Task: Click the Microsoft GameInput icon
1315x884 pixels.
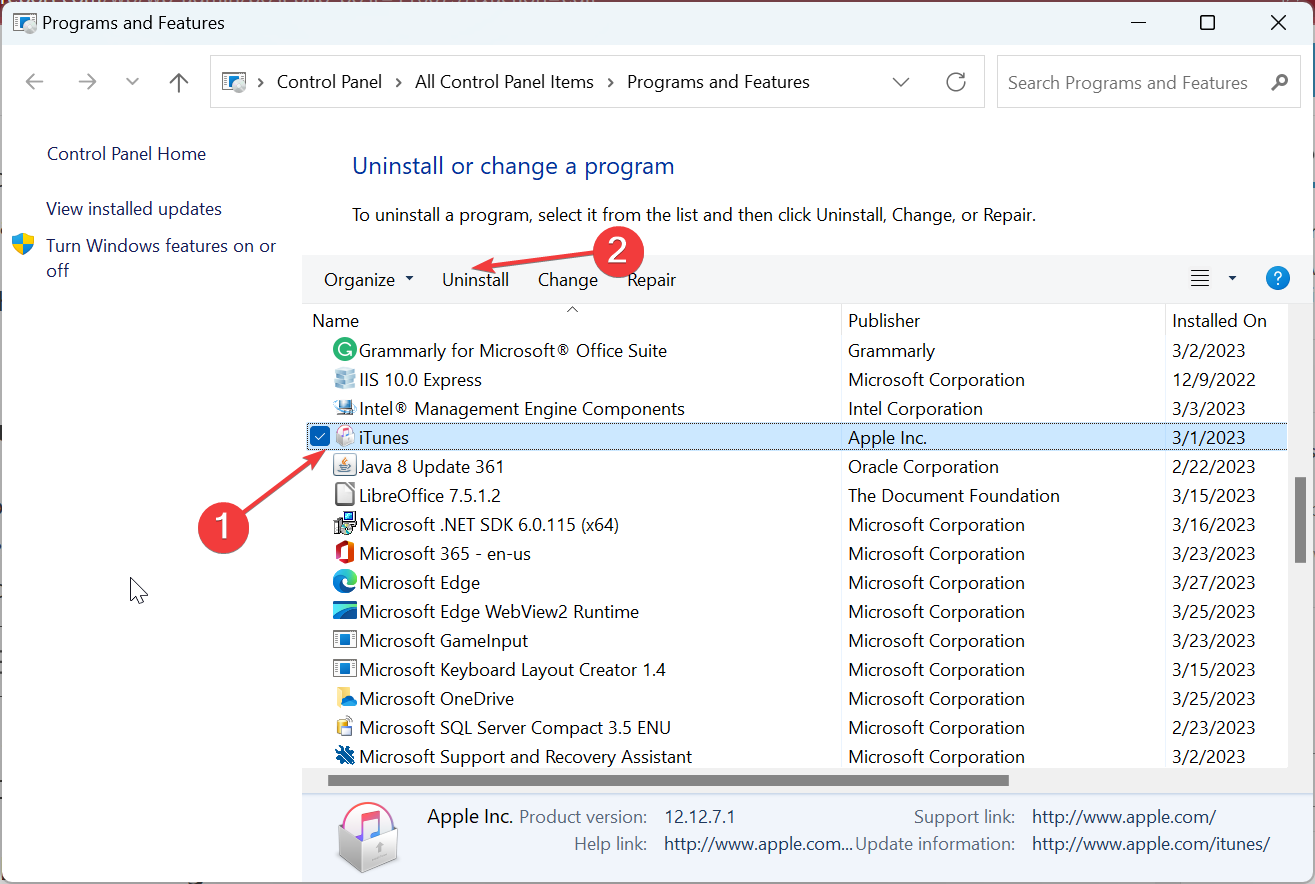Action: [x=344, y=640]
